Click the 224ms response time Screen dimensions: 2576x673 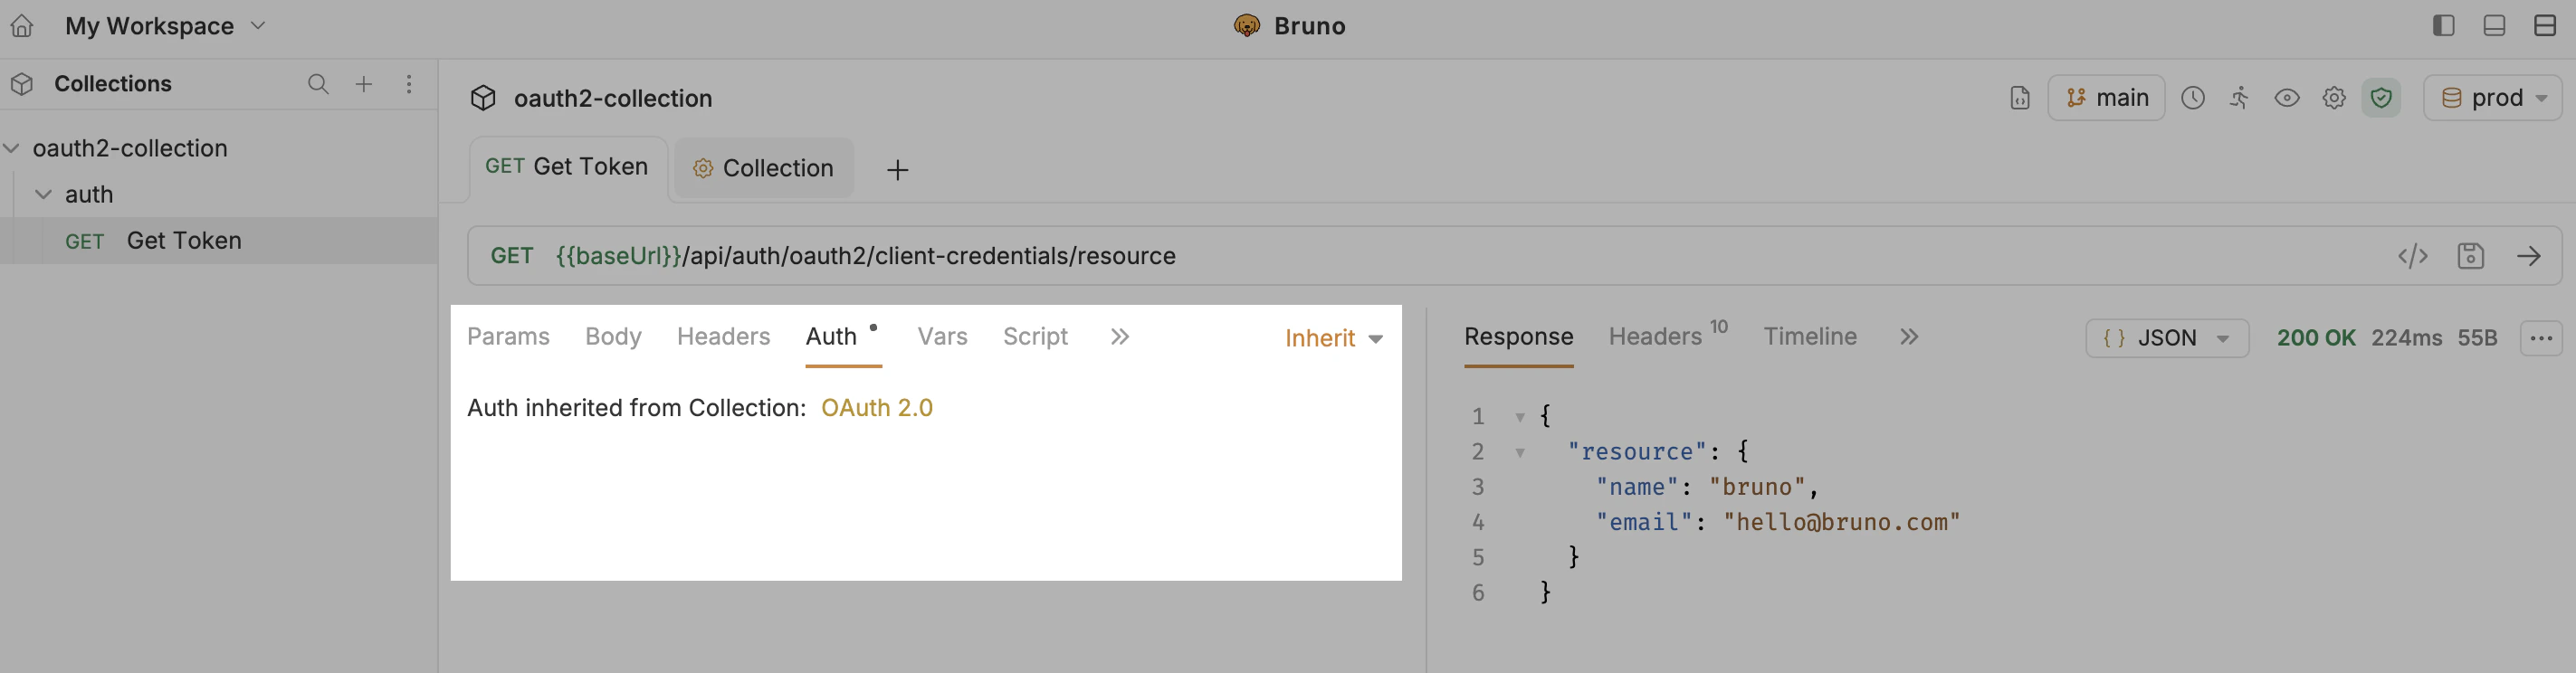tap(2406, 339)
